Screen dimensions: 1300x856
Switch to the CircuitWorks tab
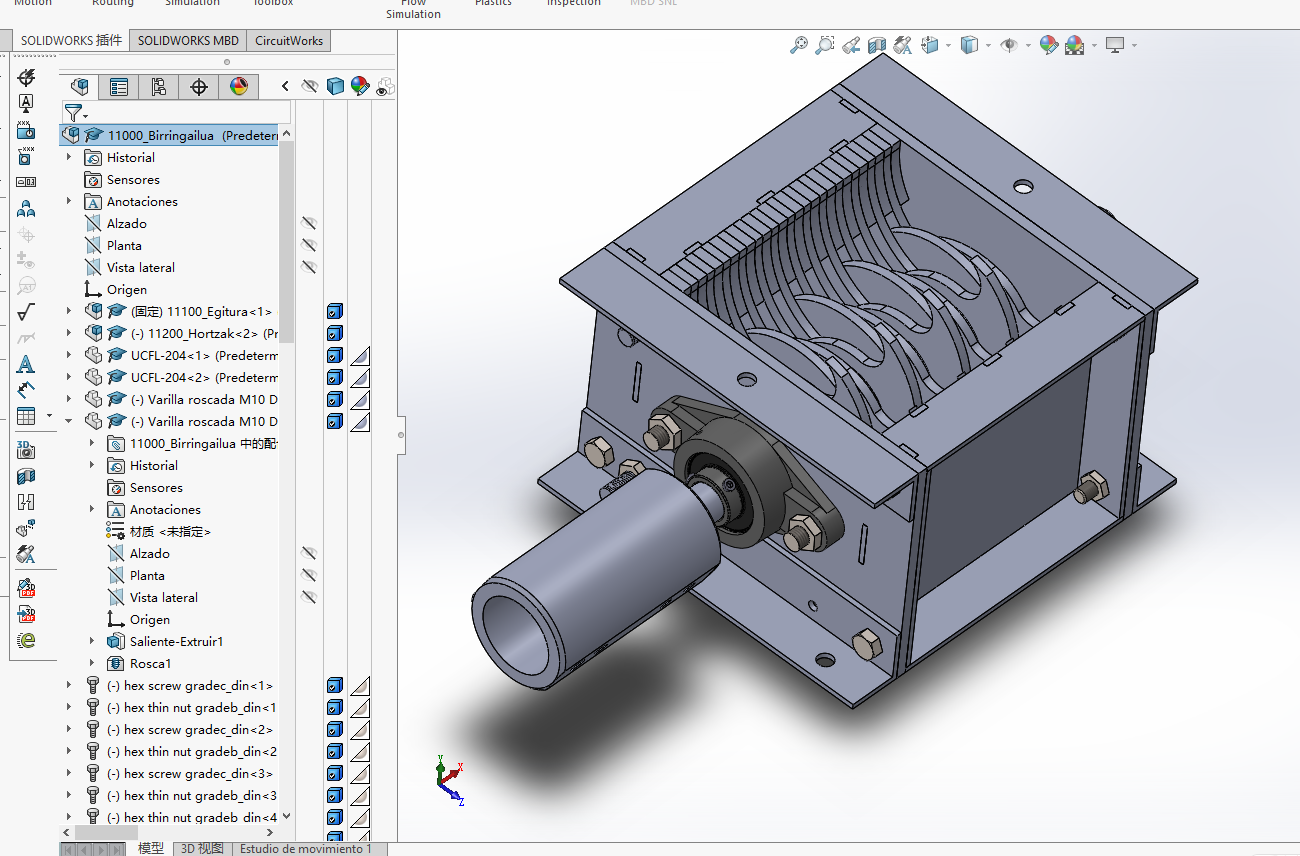[289, 41]
